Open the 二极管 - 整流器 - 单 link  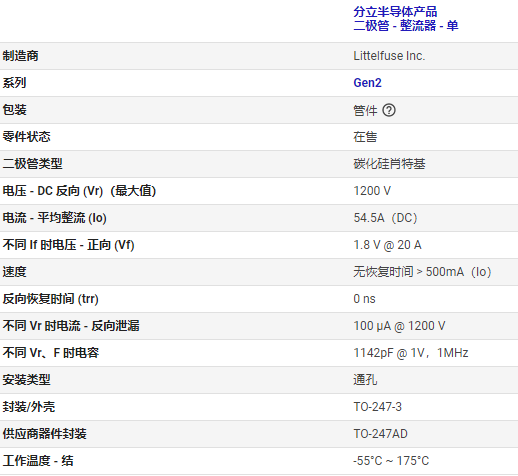coord(406,26)
